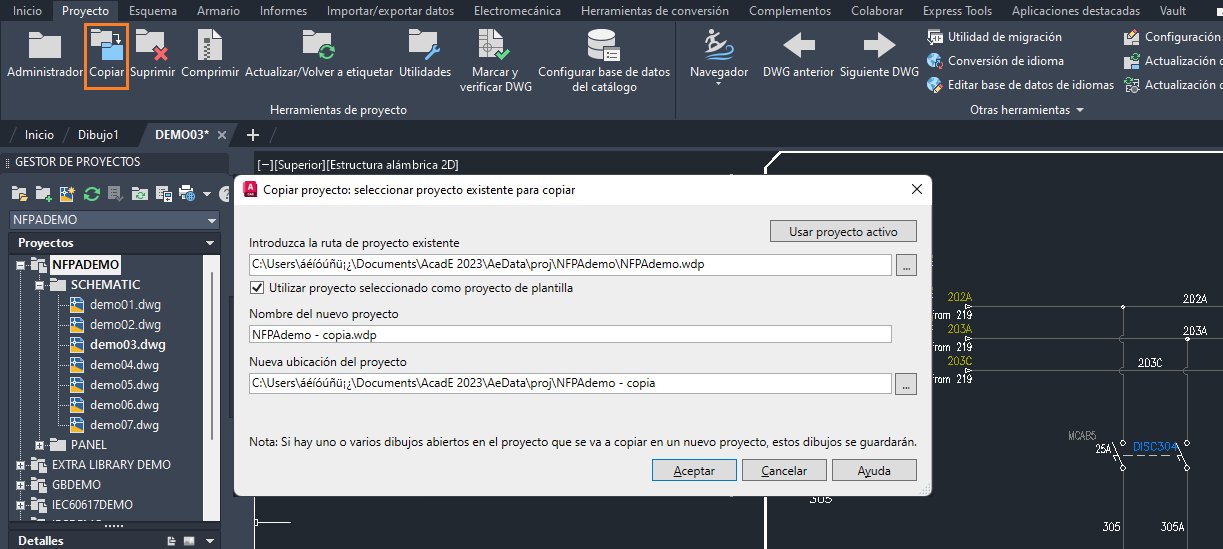
Task: Switch to the Informes ribbon tab
Action: click(283, 11)
